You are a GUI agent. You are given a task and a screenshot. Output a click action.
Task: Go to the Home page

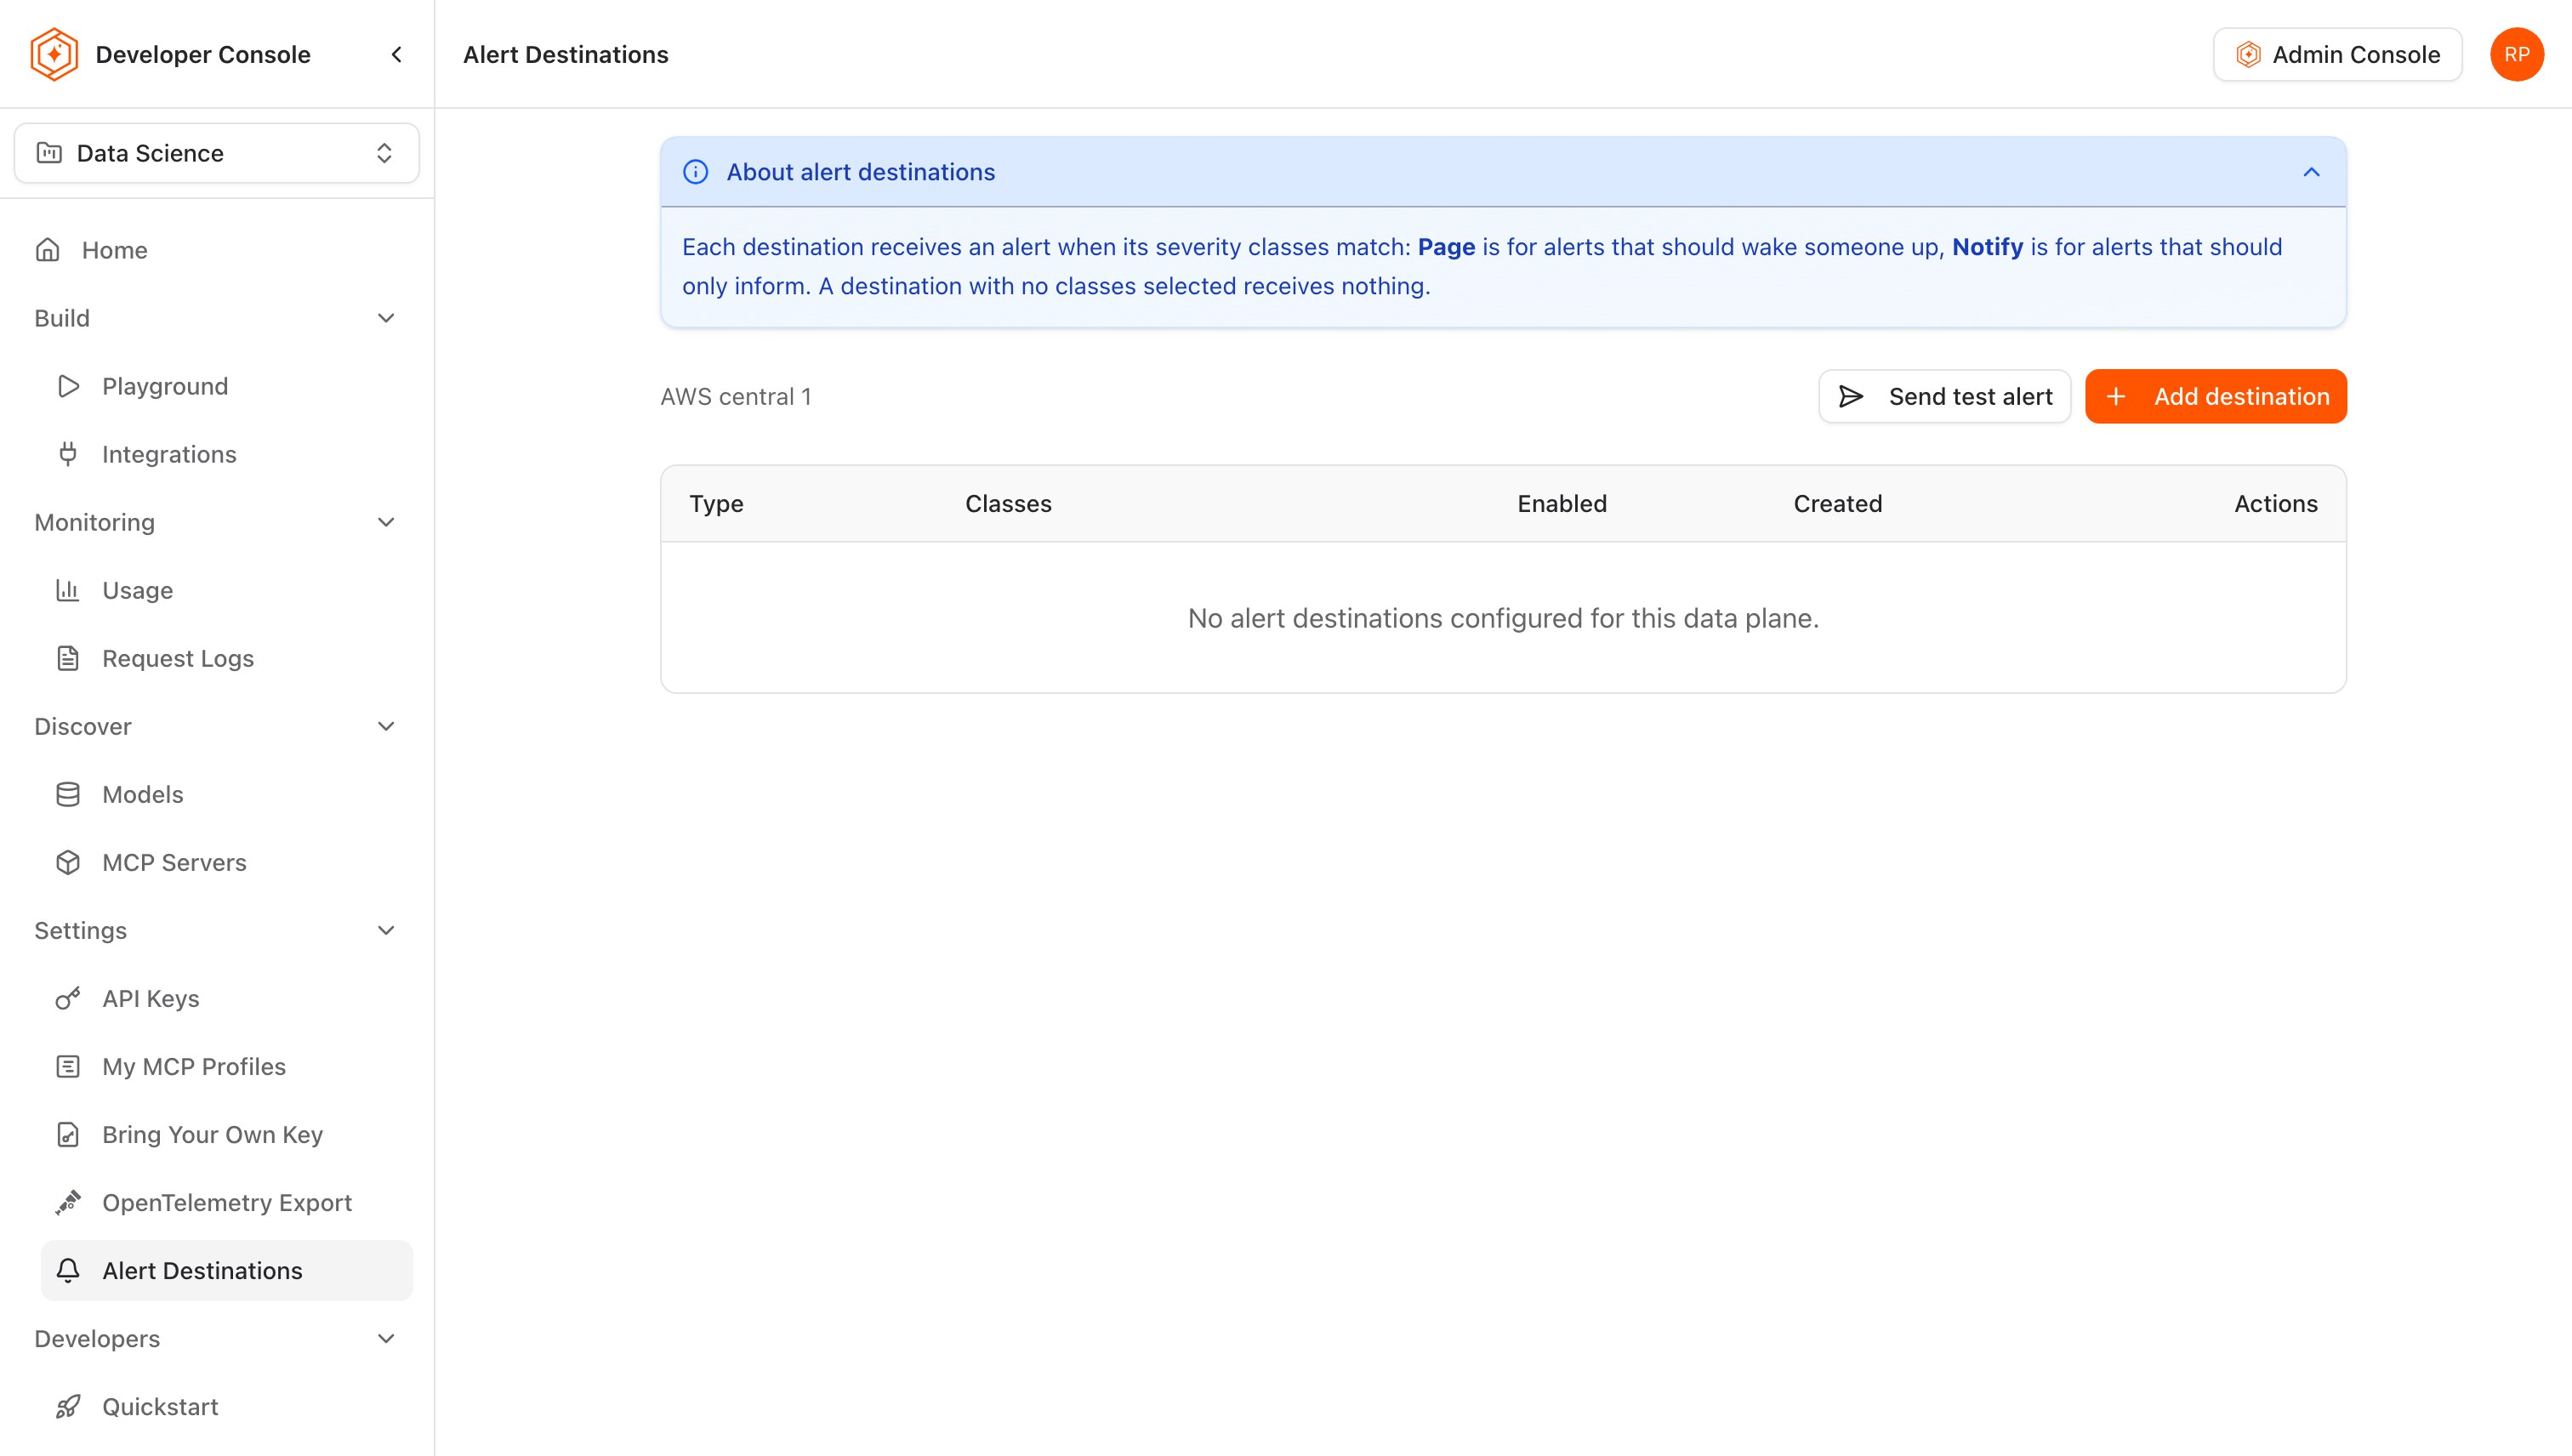217,250
